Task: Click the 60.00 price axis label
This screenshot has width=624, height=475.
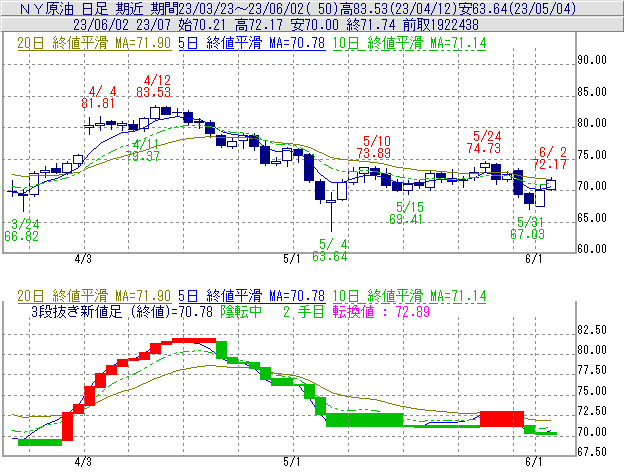Action: click(592, 249)
